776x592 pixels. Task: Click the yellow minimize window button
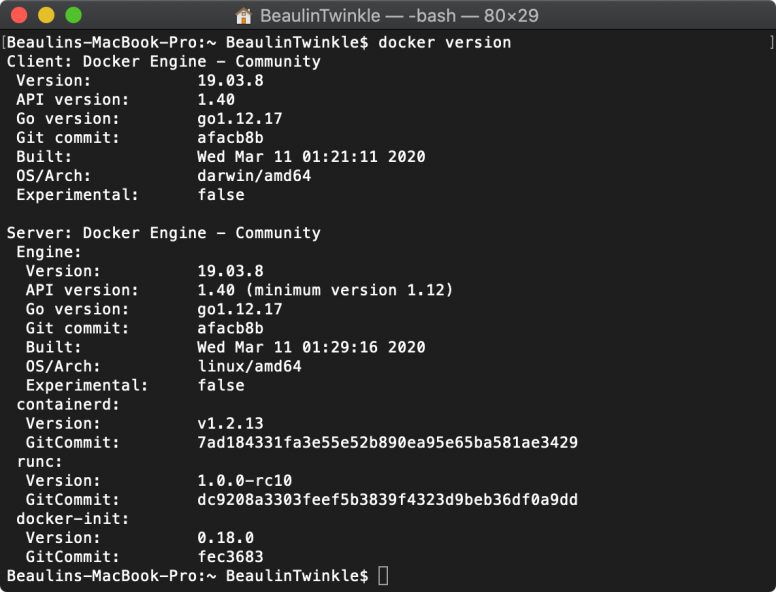46,15
